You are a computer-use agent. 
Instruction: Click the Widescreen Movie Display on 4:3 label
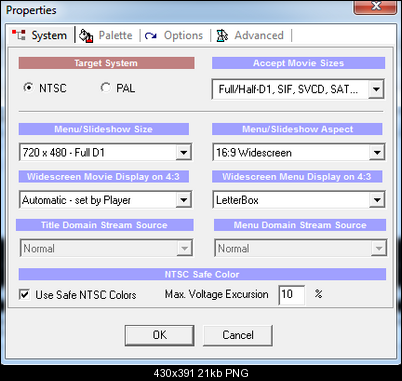point(104,176)
